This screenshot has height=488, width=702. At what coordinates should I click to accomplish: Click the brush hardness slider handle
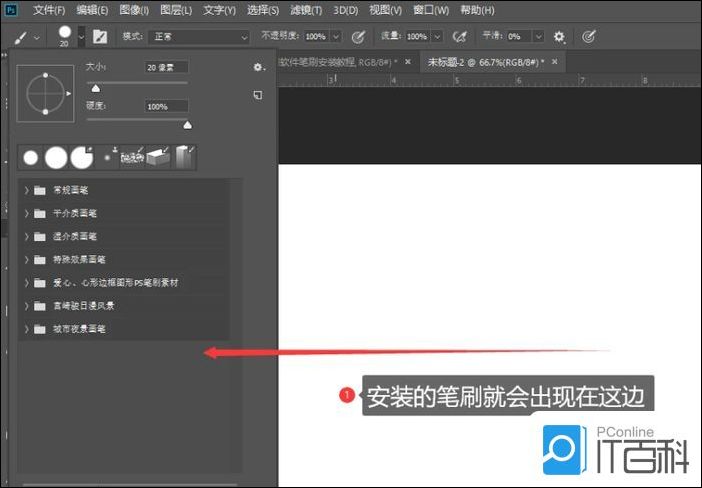click(187, 125)
